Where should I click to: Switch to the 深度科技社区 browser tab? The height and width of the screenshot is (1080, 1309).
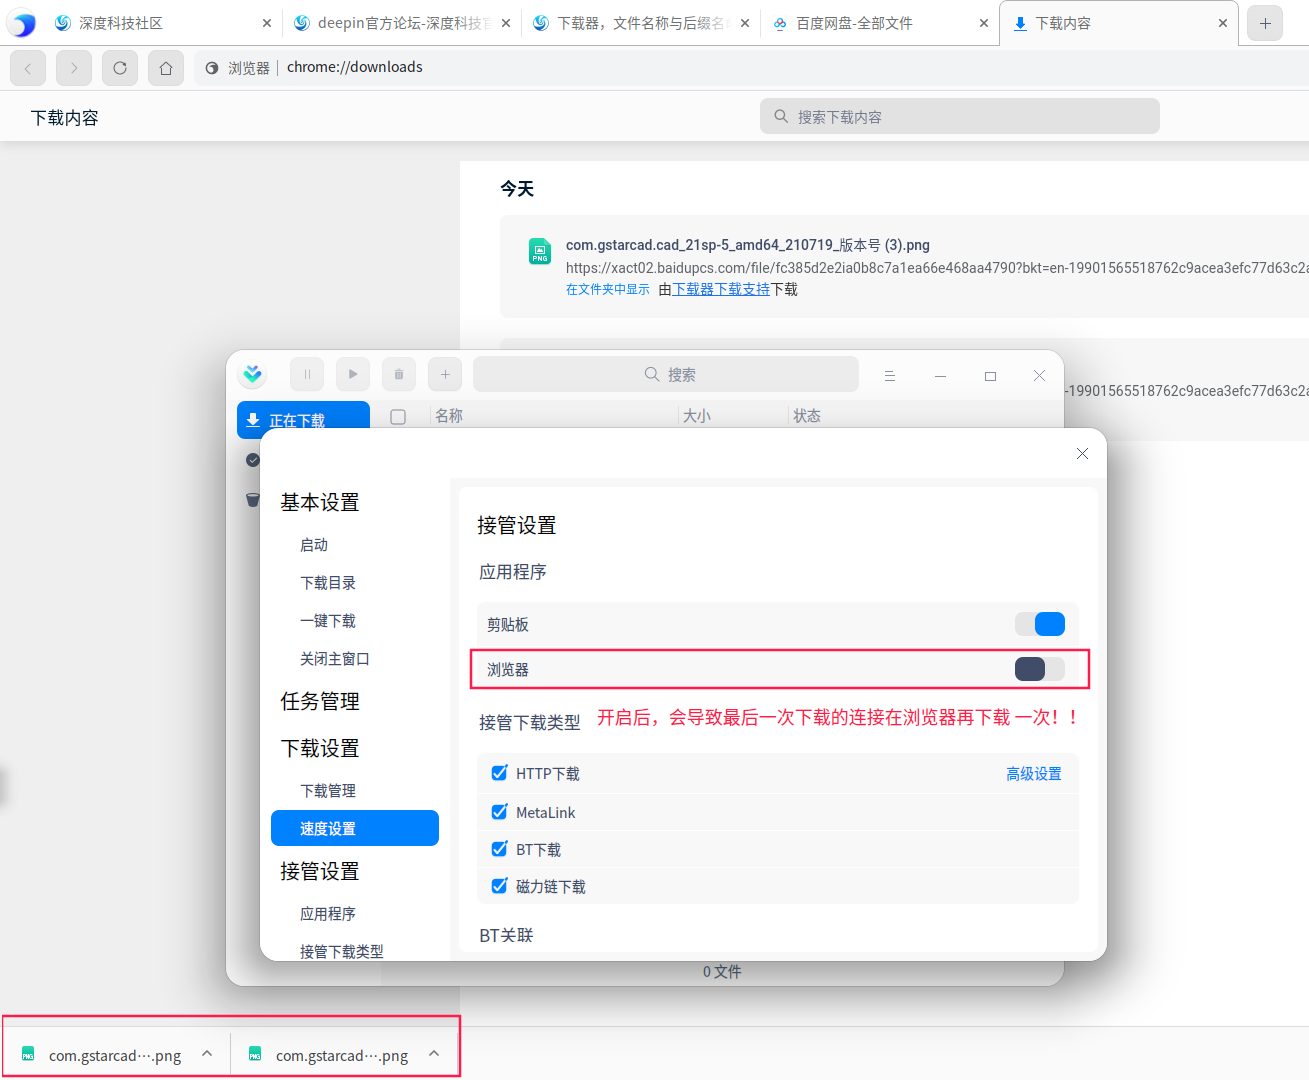point(164,23)
